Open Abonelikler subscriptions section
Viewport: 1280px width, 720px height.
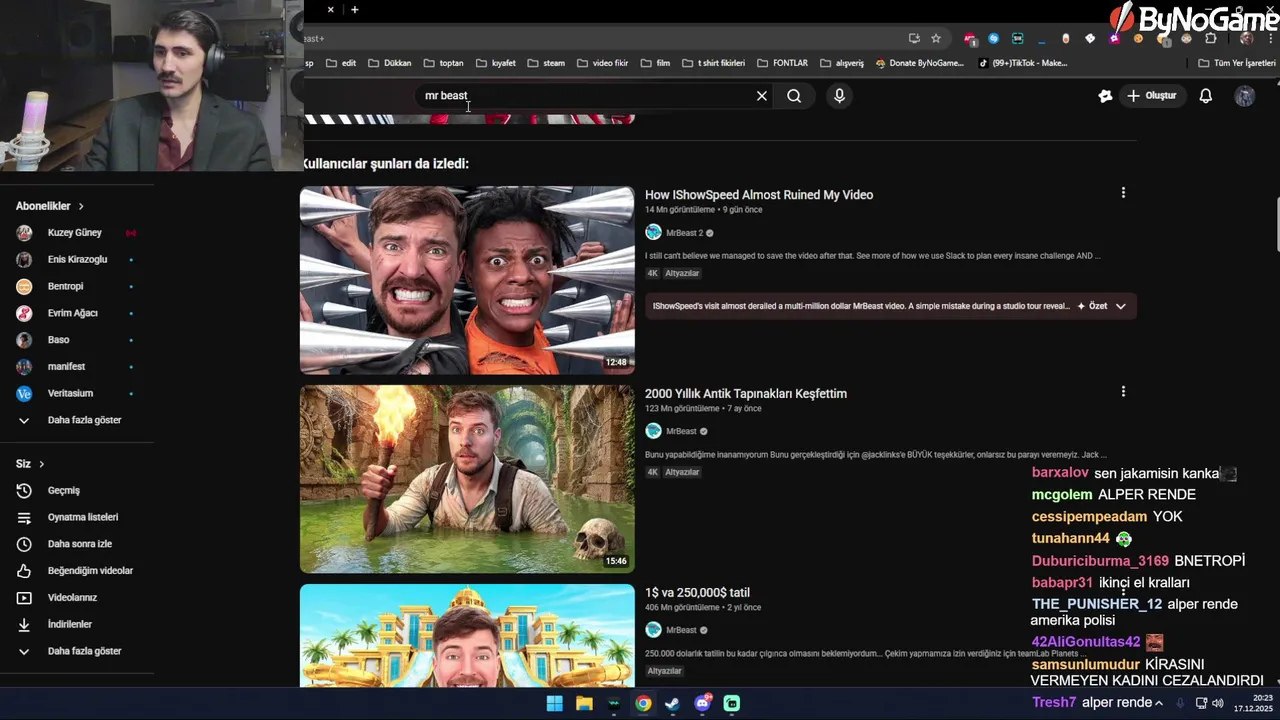coord(50,206)
